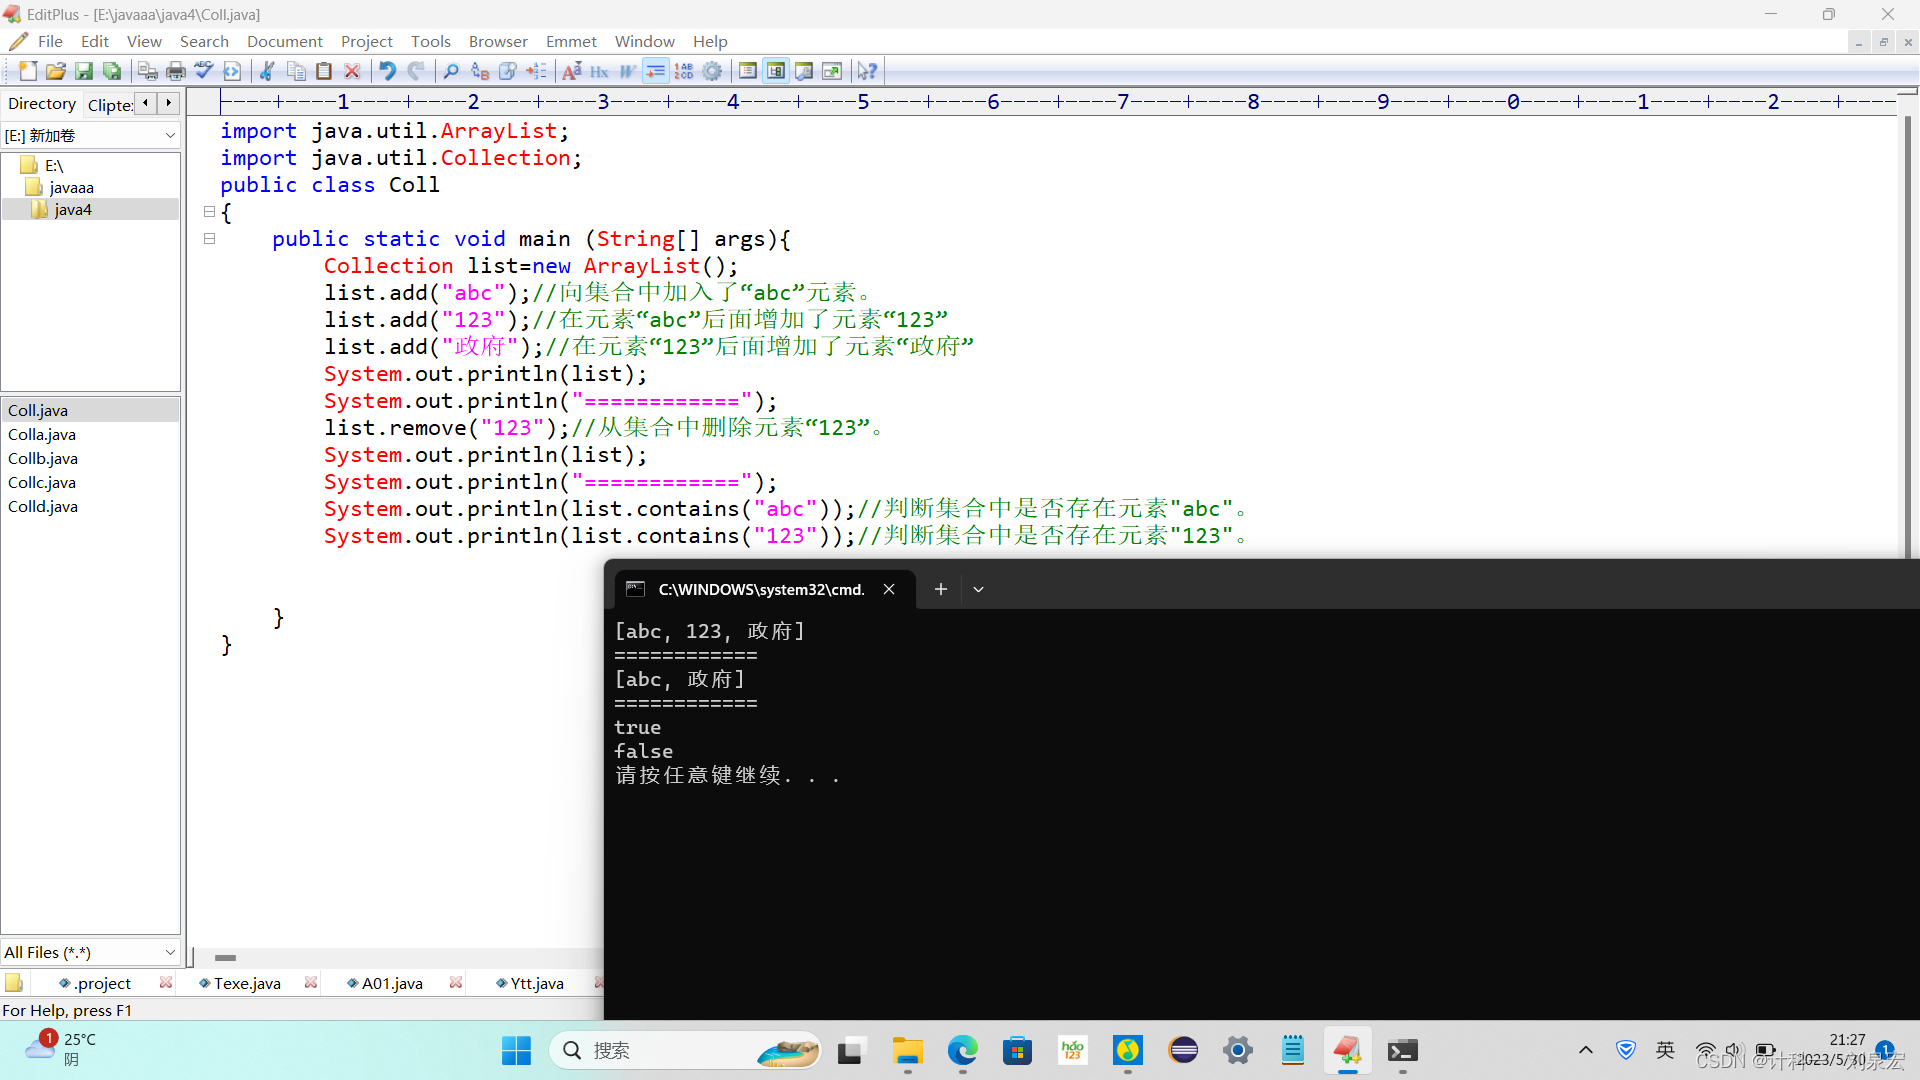Open the All Files filter dropdown
Image resolution: width=1920 pixels, height=1080 pixels.
(x=170, y=952)
